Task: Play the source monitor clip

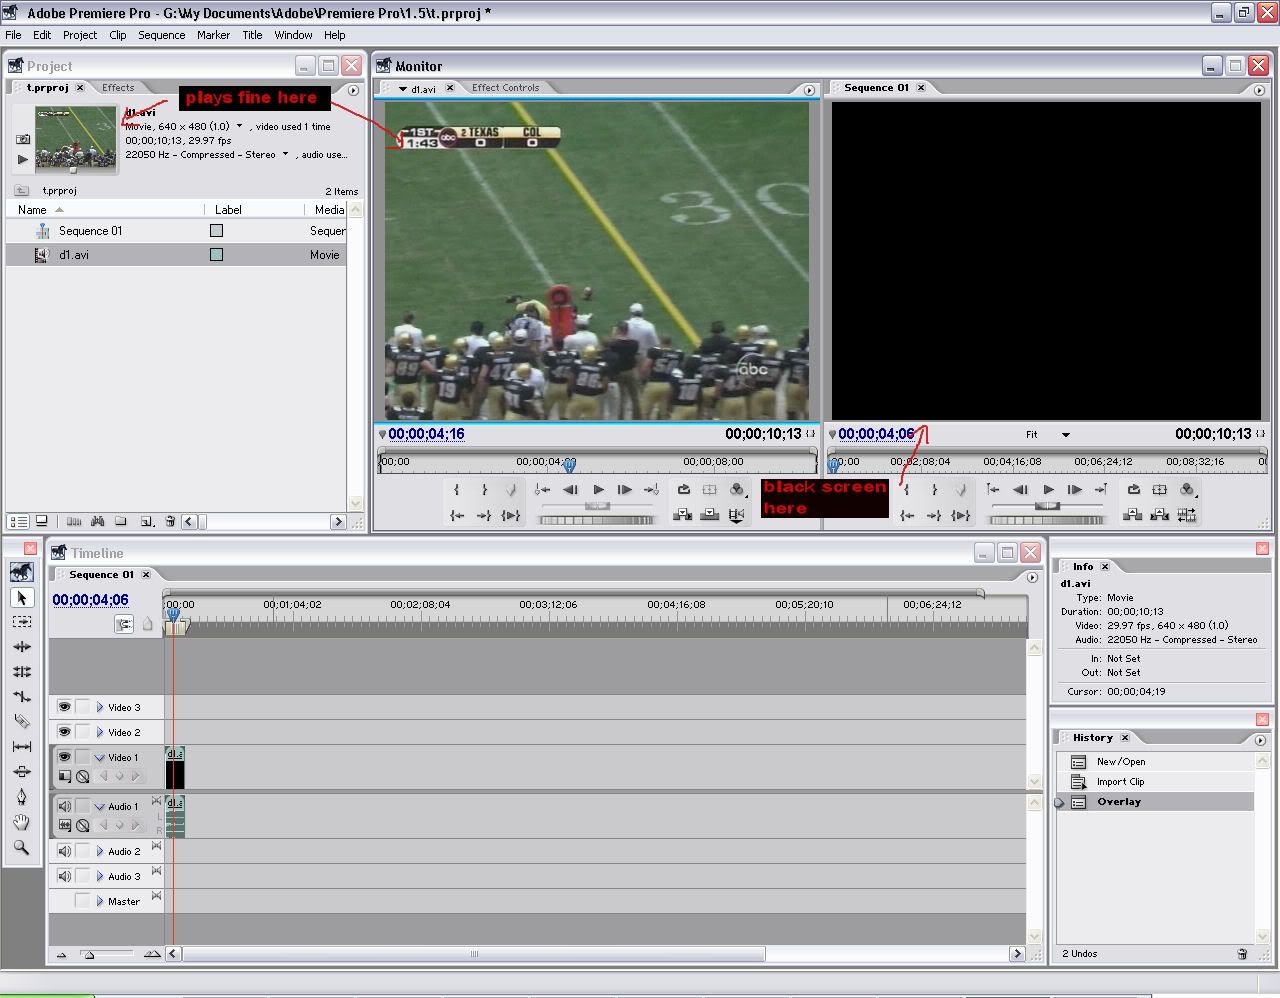Action: 598,489
